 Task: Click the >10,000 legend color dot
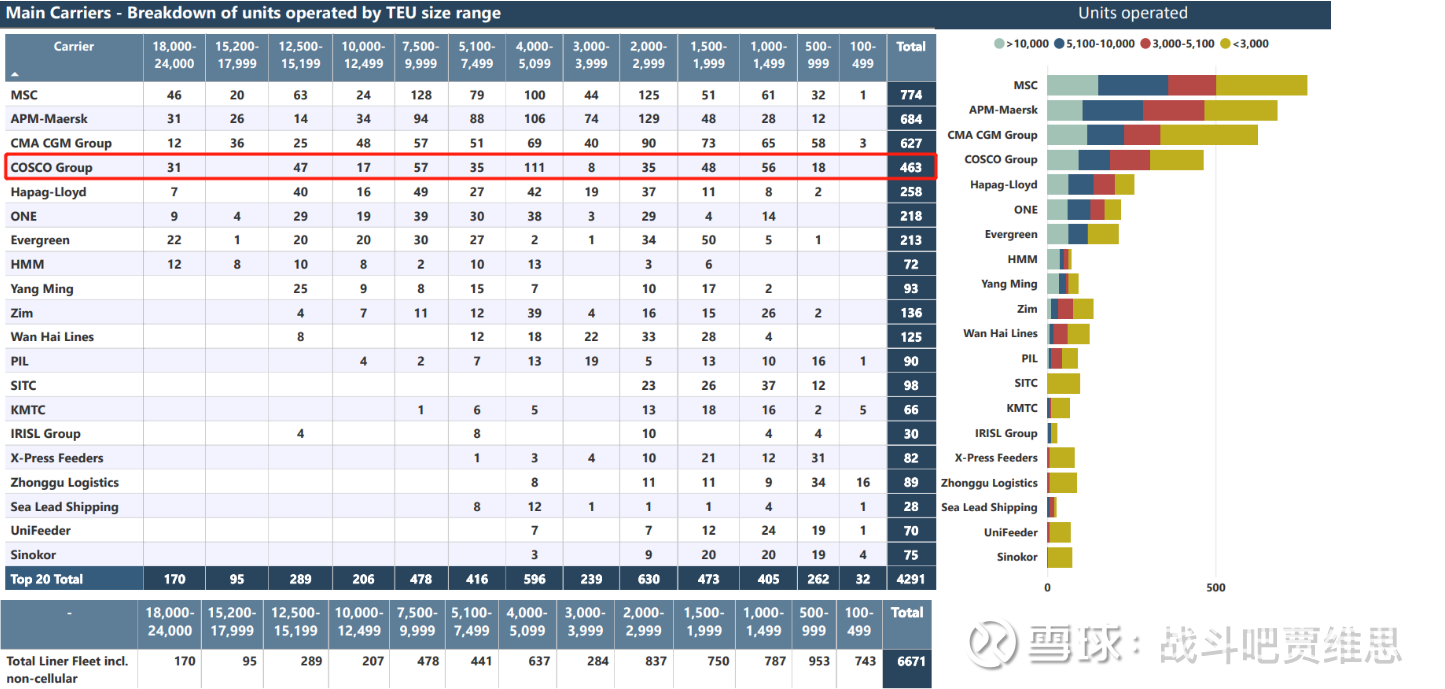999,44
